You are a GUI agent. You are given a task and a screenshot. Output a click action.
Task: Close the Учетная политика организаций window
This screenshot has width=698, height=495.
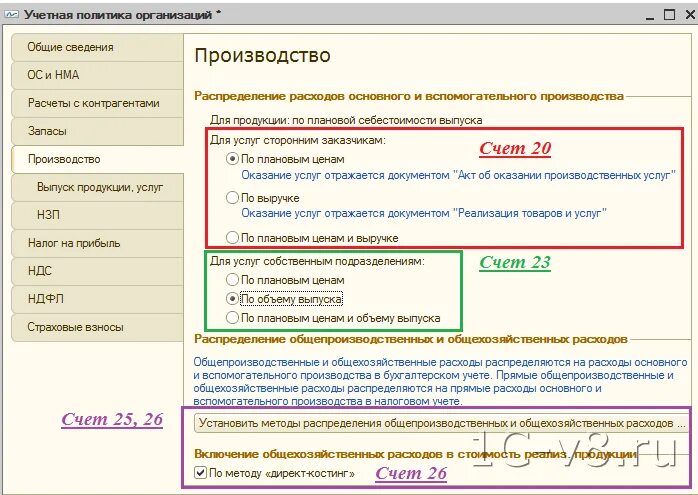coord(690,15)
